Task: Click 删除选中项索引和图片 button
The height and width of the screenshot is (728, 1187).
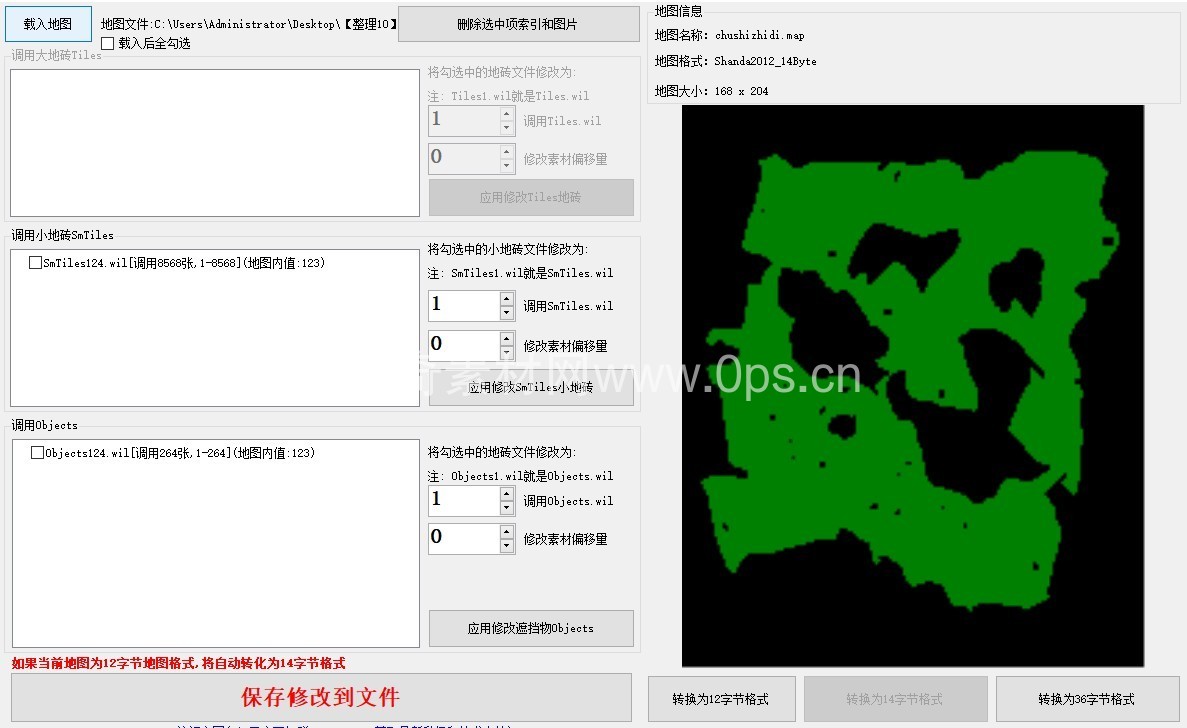Action: click(518, 24)
